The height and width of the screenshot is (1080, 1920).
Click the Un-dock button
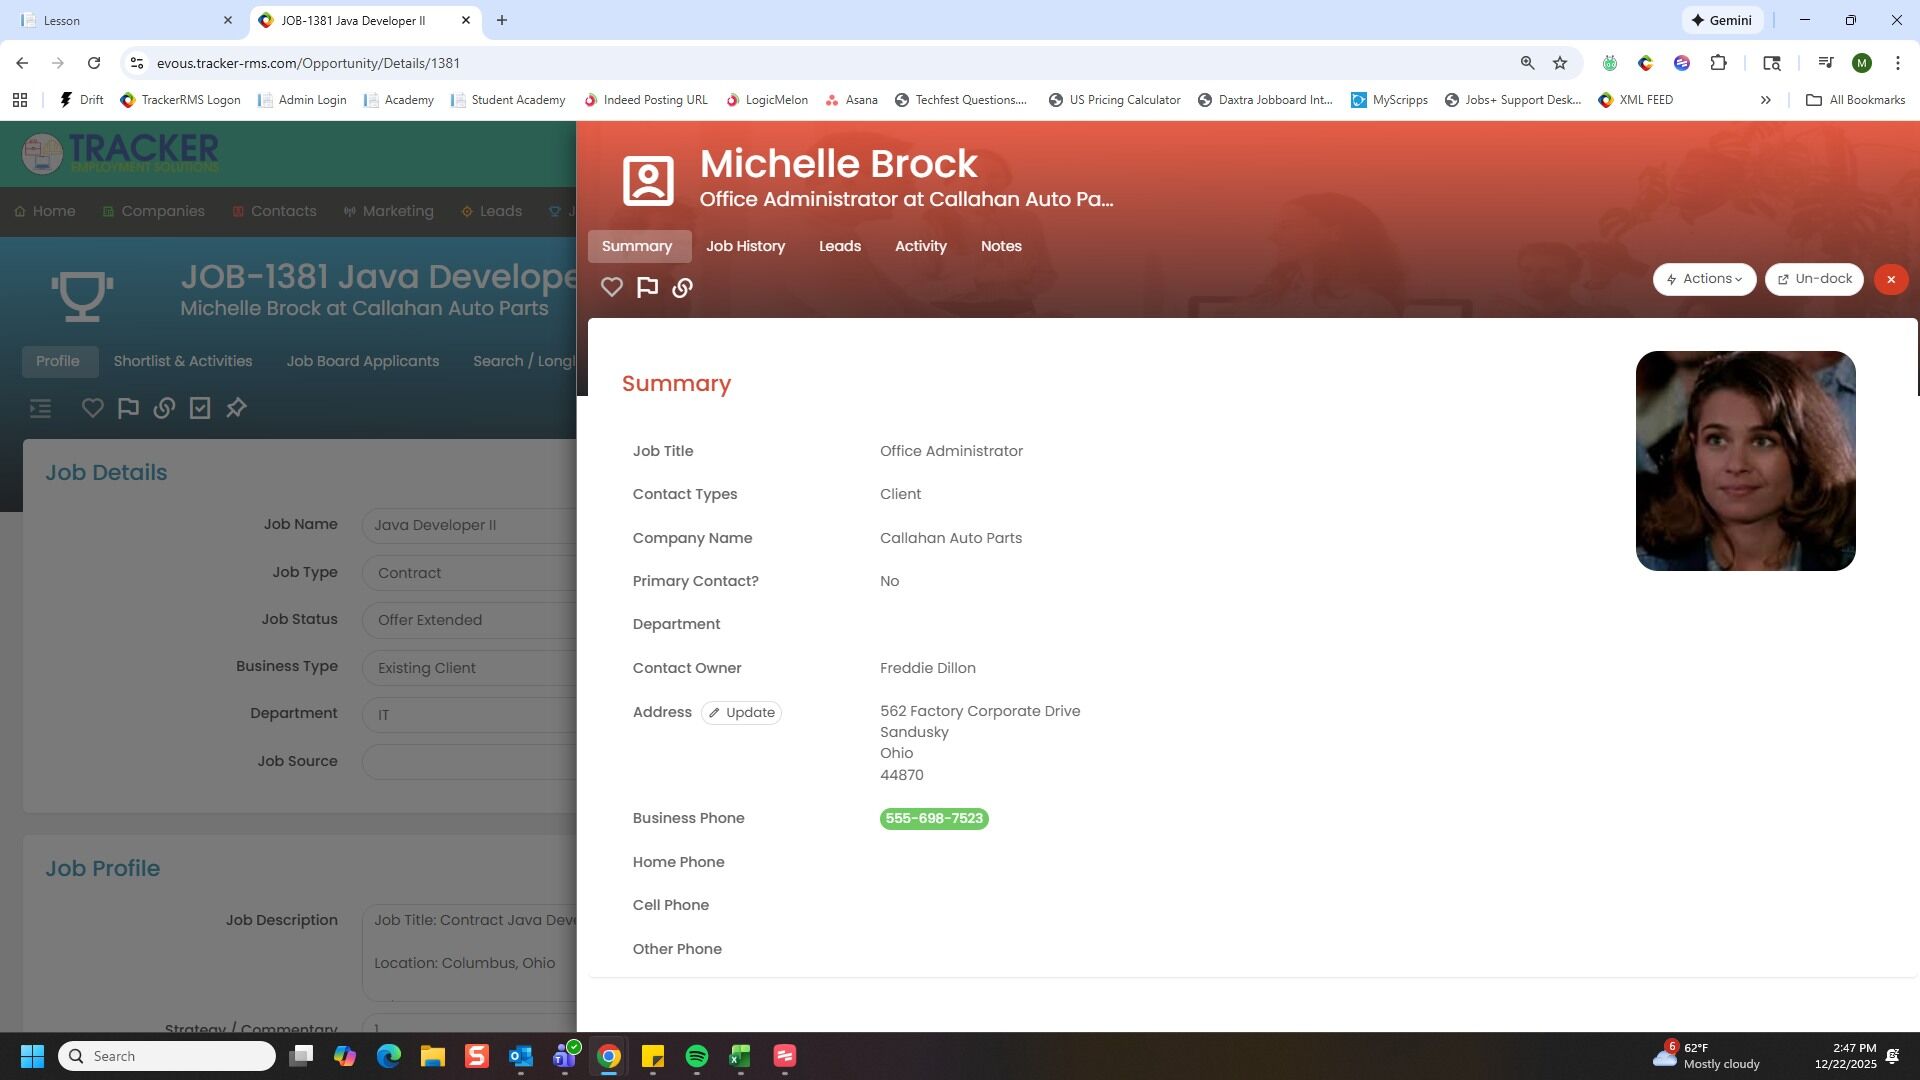pyautogui.click(x=1814, y=279)
